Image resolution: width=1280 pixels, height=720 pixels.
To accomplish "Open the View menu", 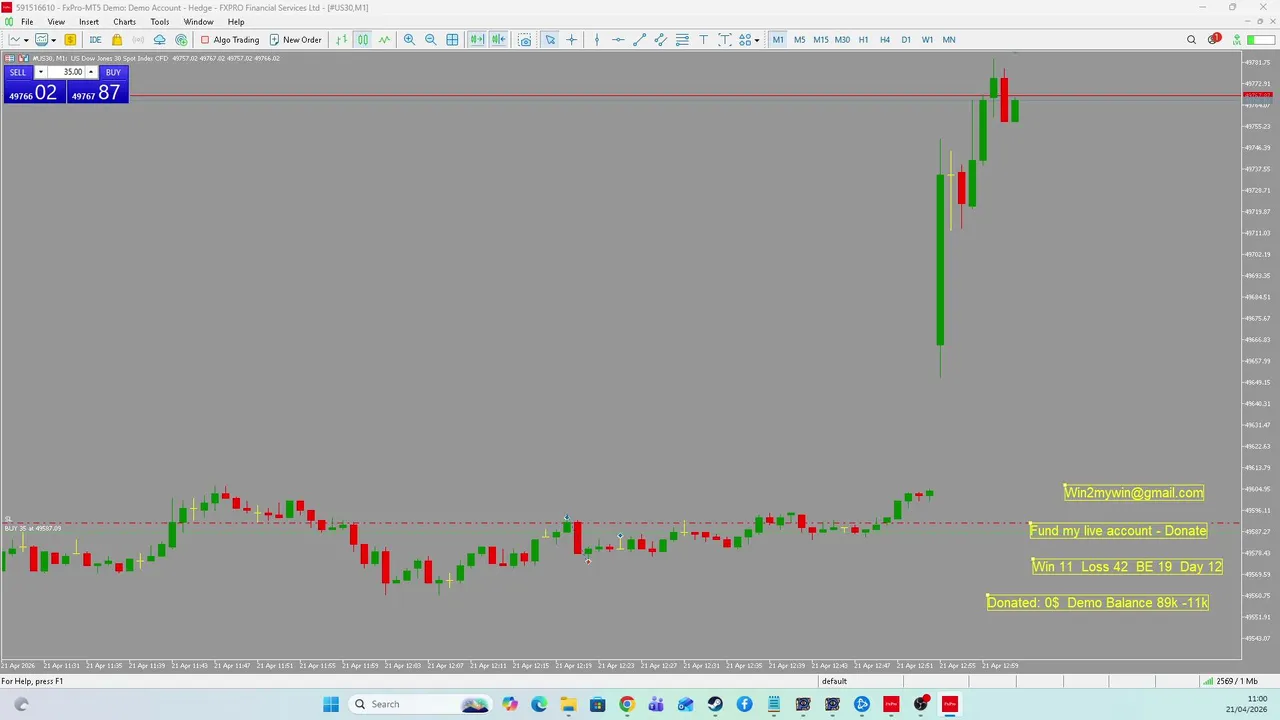I will point(56,22).
